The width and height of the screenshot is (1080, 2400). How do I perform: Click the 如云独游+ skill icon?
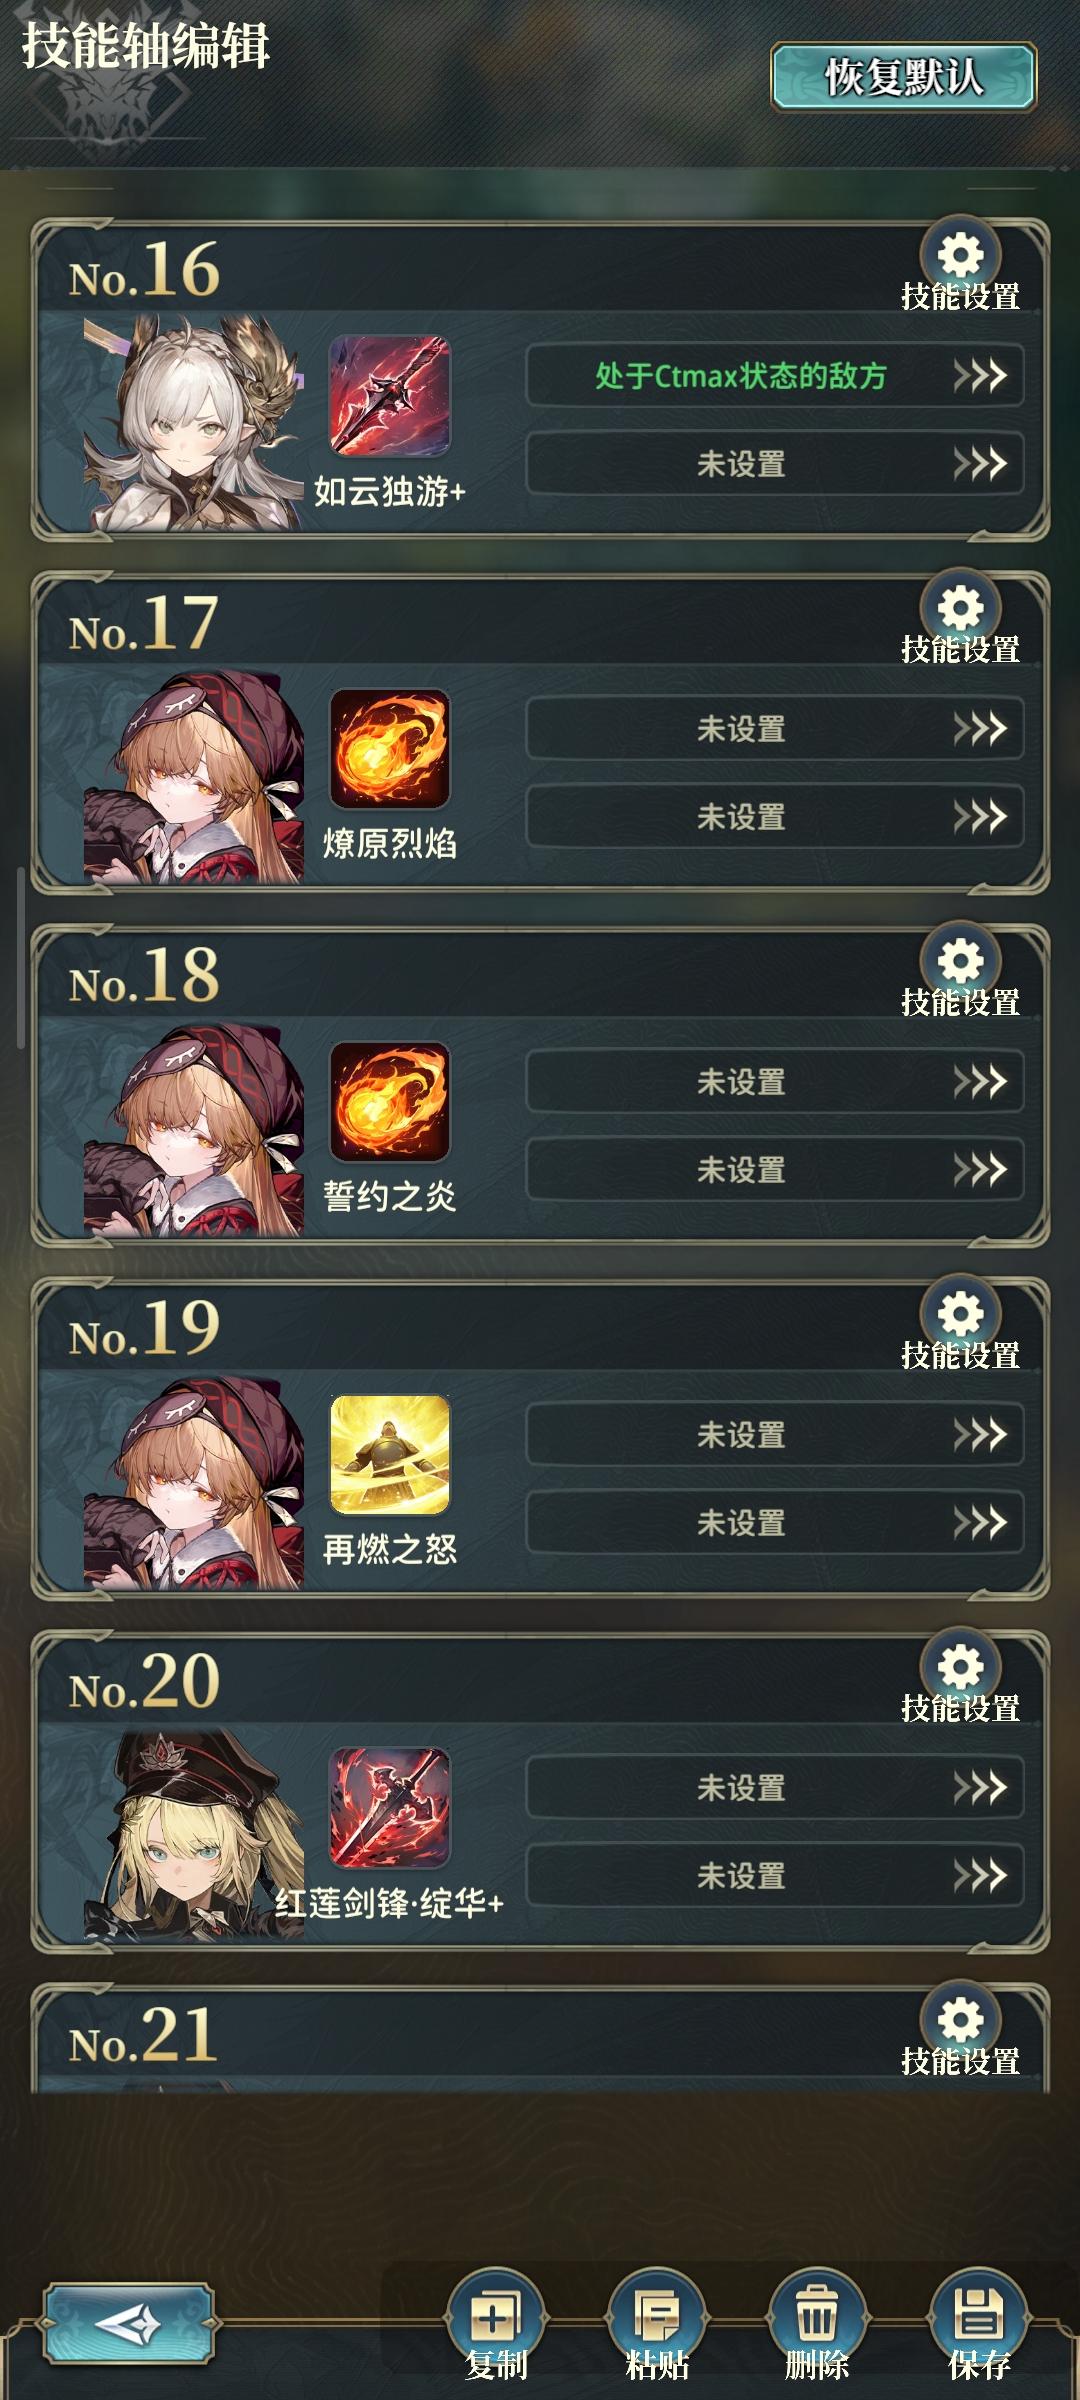point(390,396)
